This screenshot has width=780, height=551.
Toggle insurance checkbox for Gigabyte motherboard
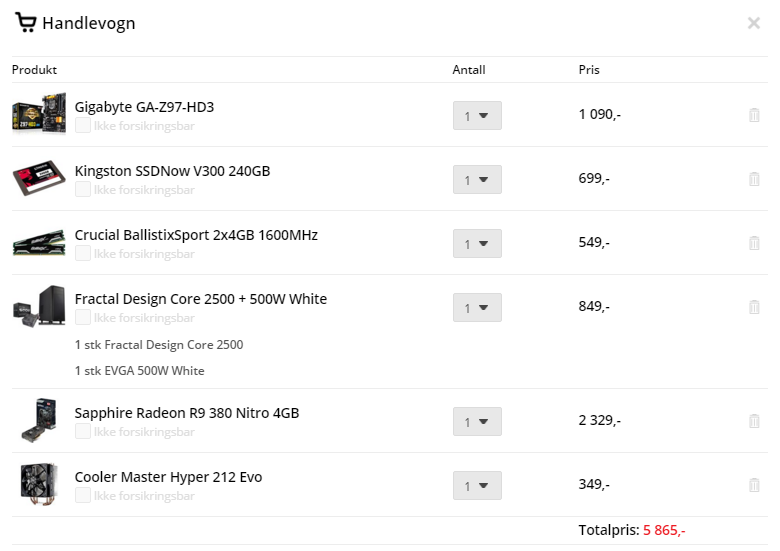point(83,125)
